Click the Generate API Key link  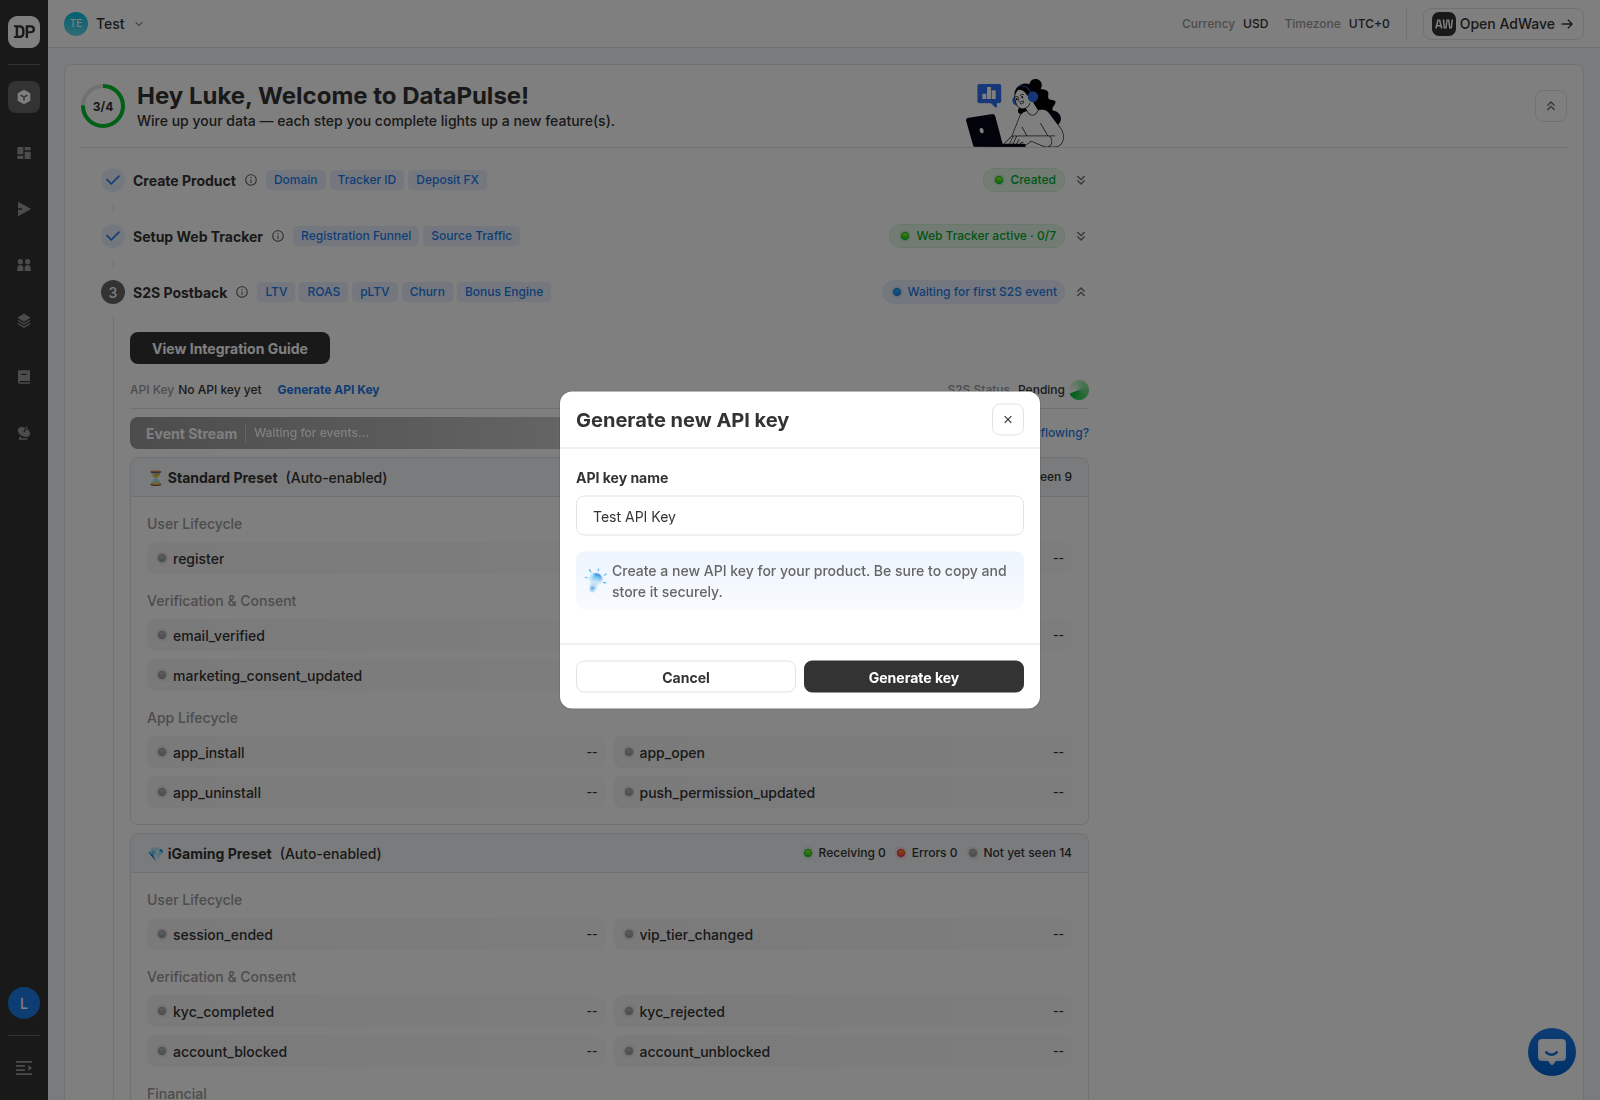tap(328, 390)
